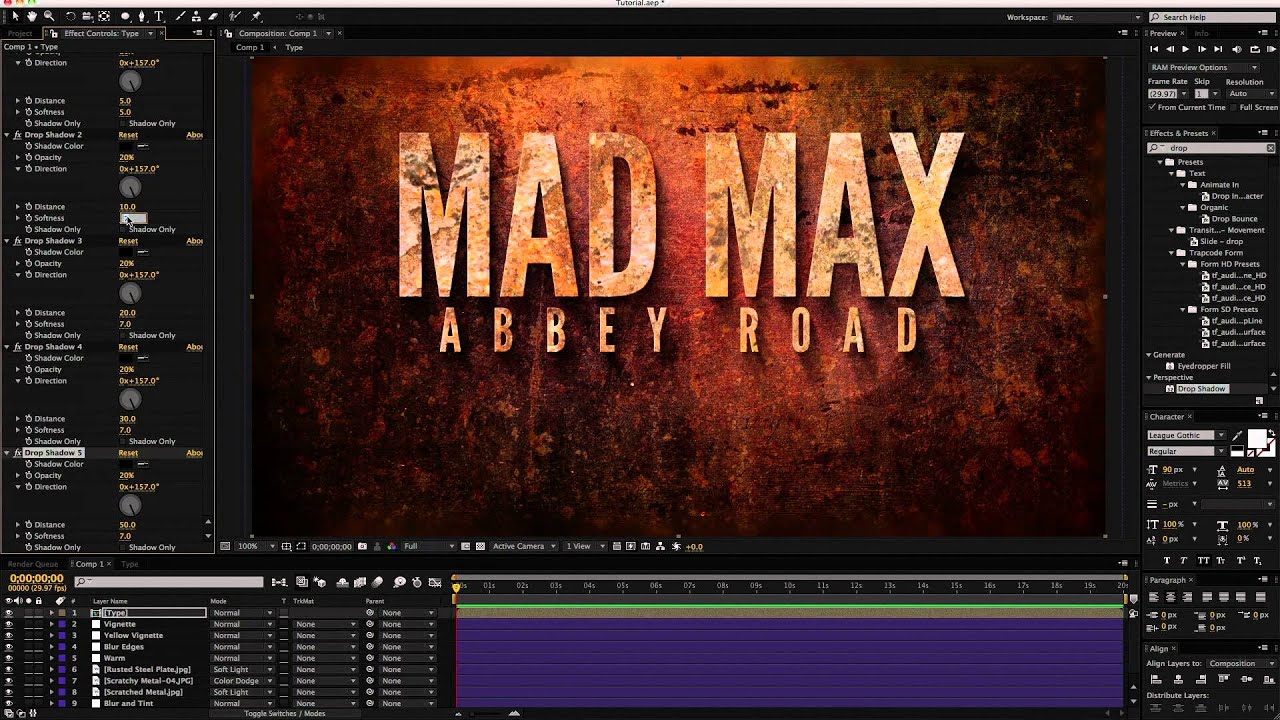
Task: Expand the Vignette layer properties
Action: 52,624
